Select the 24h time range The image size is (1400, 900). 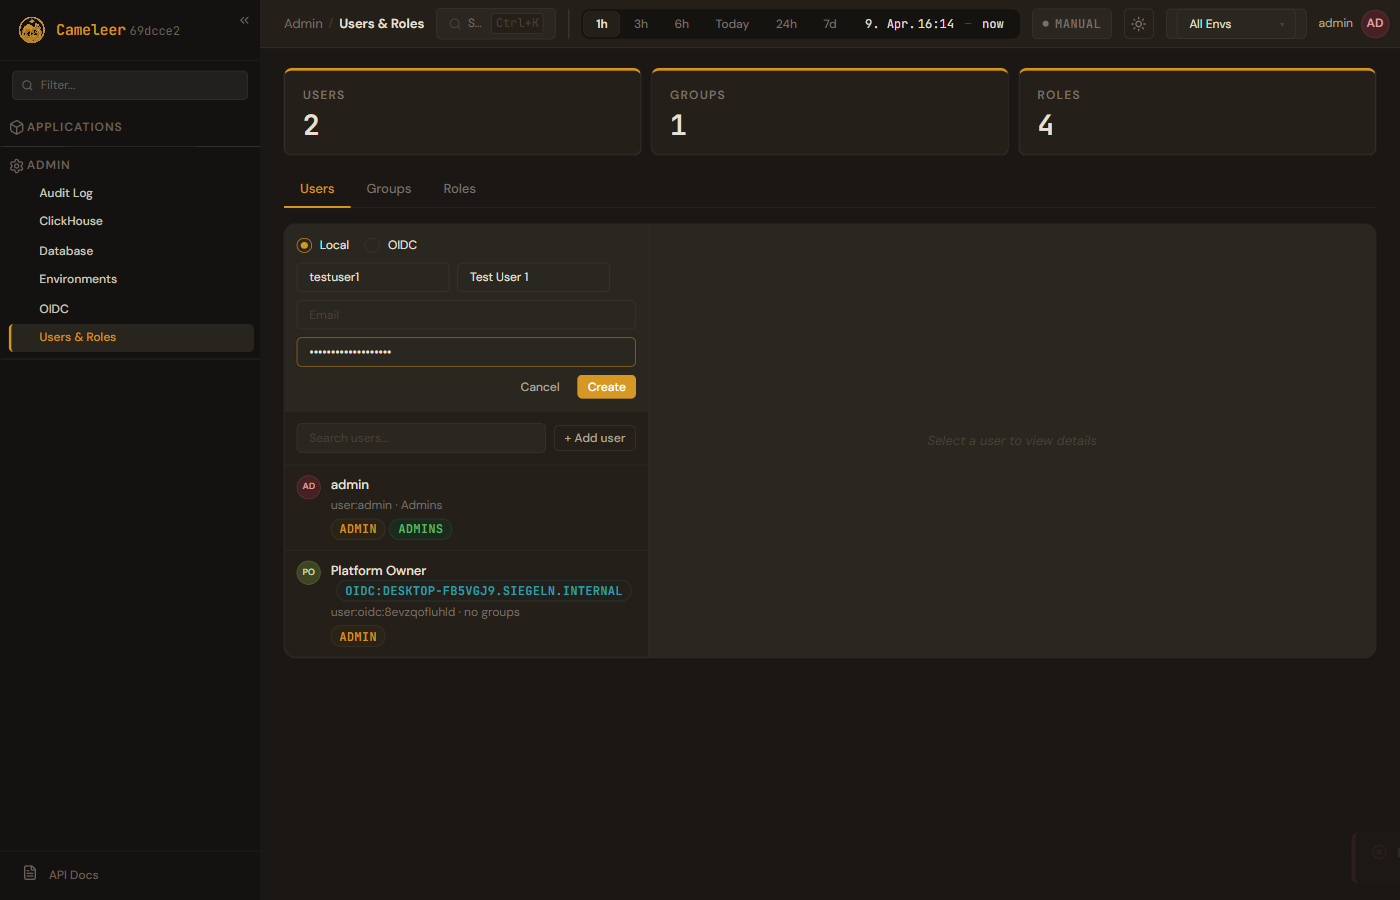[786, 24]
